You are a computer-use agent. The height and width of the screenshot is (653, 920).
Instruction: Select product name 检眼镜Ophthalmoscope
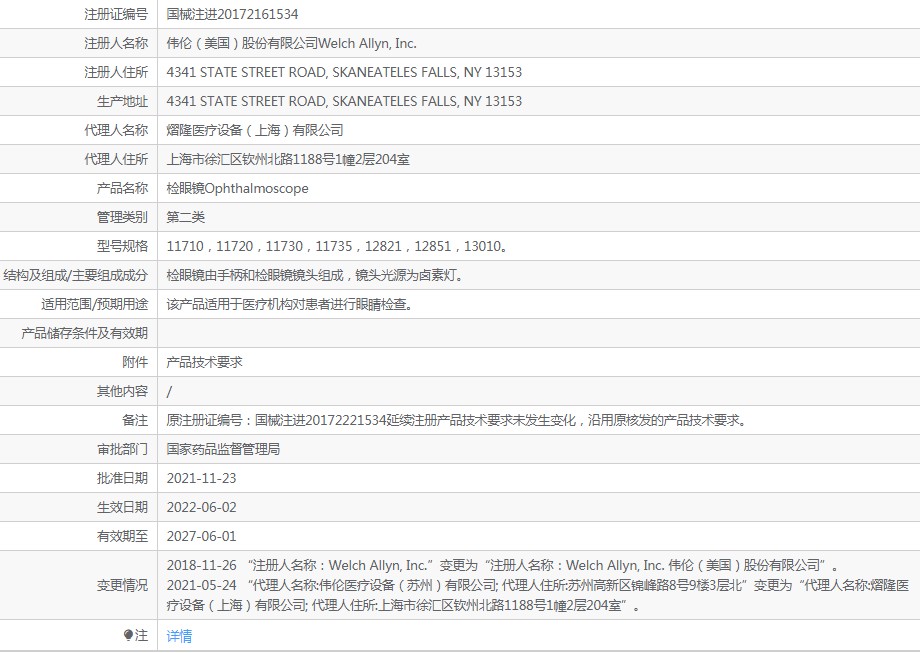tap(238, 188)
